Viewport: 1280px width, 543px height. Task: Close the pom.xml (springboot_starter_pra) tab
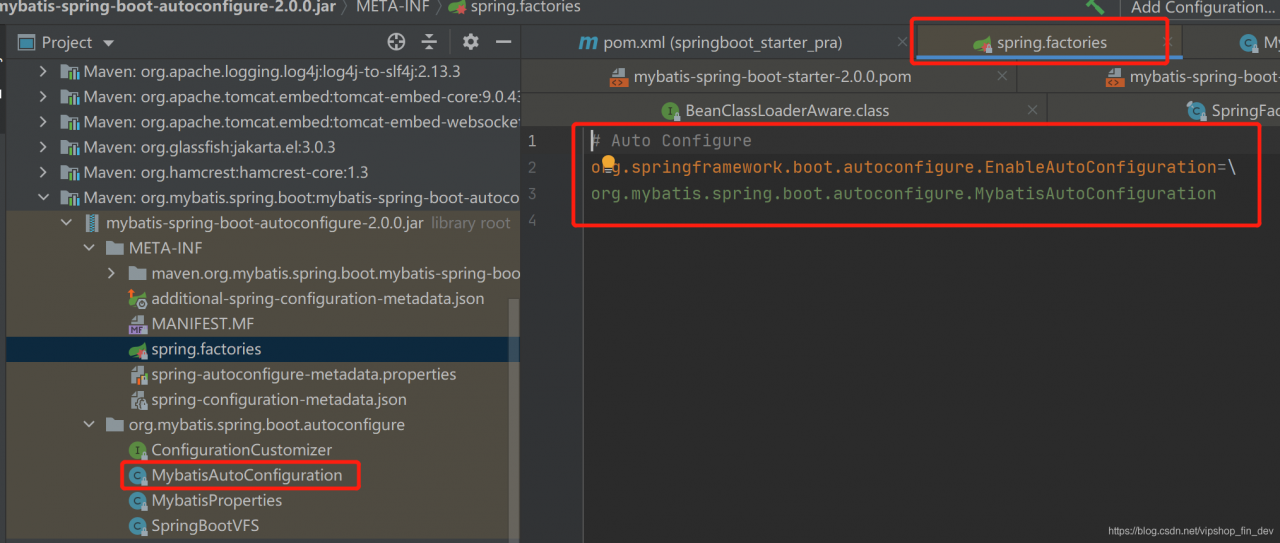point(902,43)
